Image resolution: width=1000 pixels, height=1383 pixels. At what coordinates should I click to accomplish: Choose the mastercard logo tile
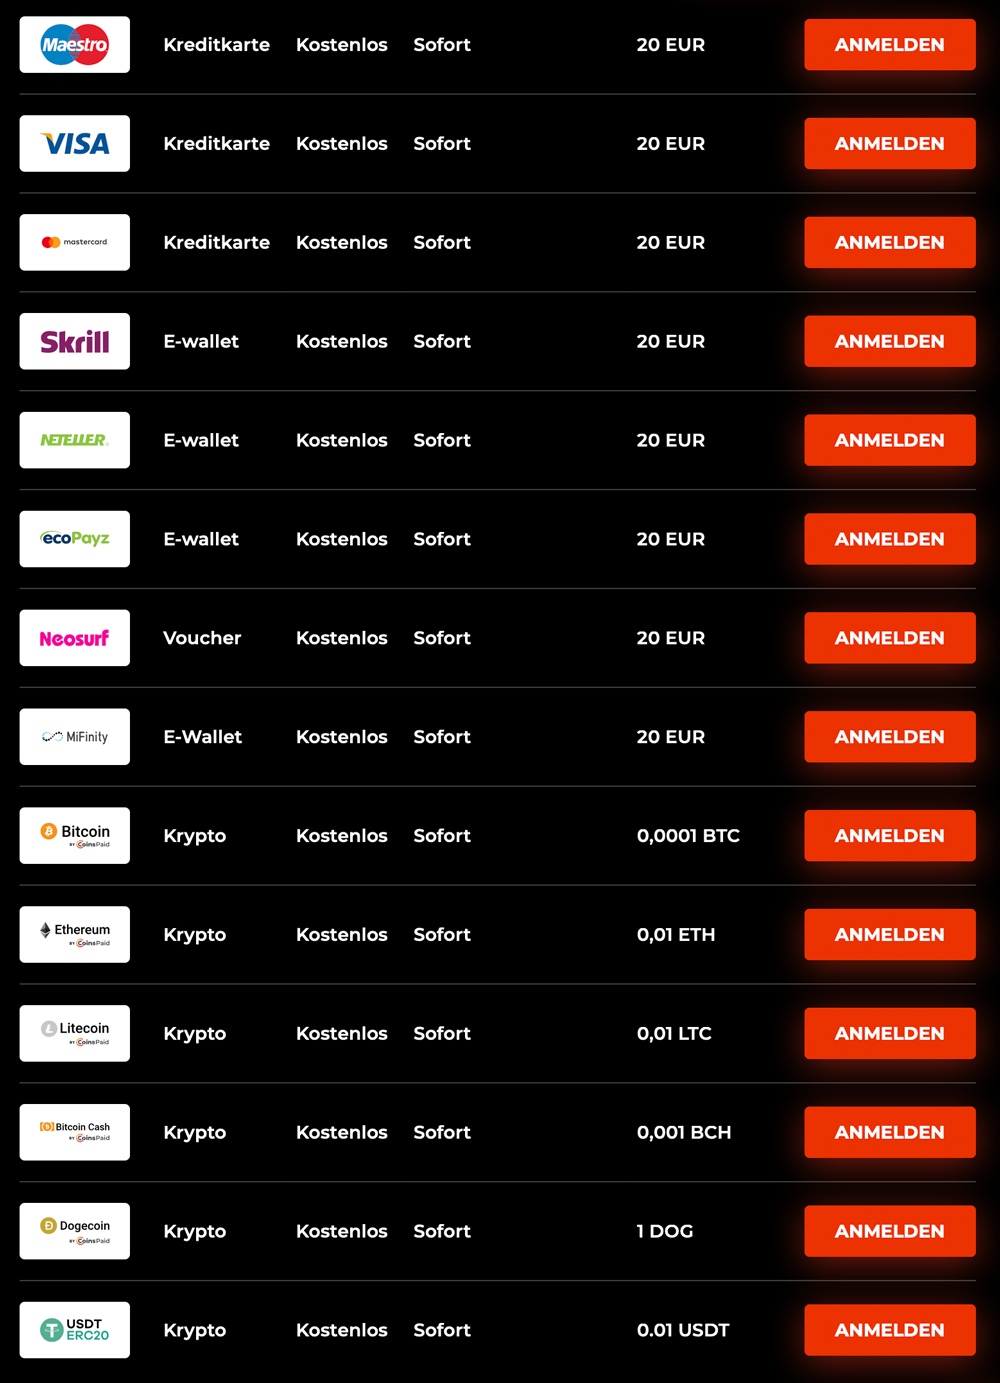click(x=75, y=242)
